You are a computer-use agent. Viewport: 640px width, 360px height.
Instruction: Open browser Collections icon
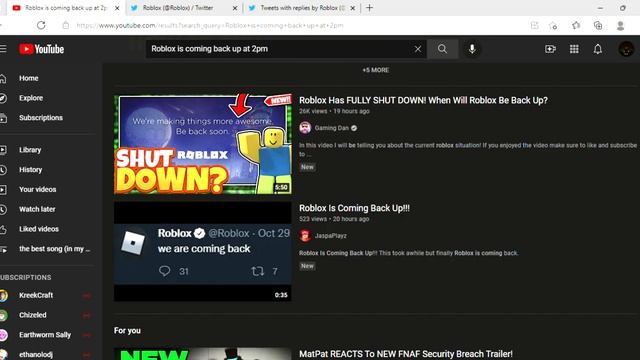click(x=598, y=25)
